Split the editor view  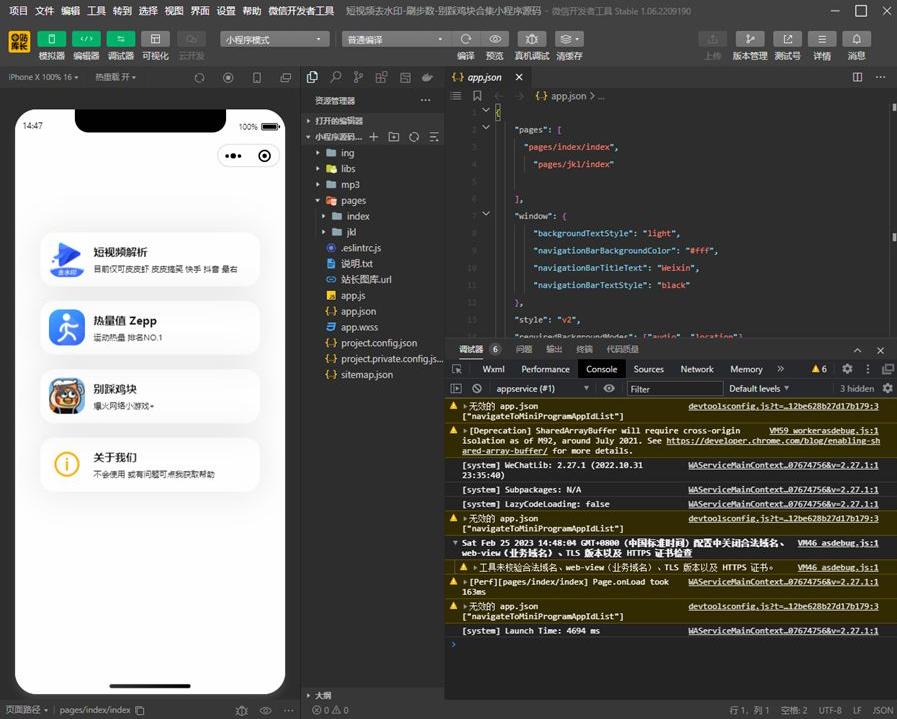pos(857,77)
